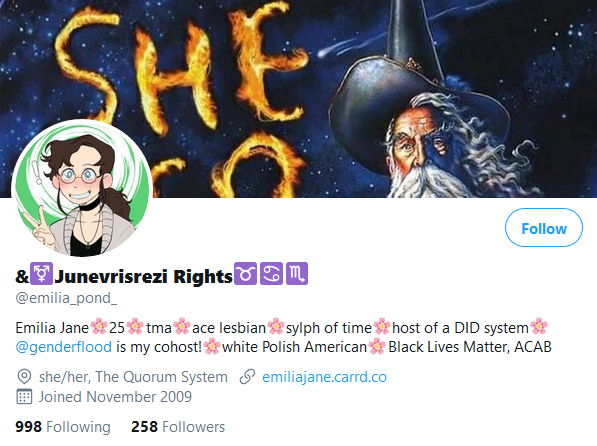This screenshot has width=597, height=446.
Task: Open the circular profile avatar picture
Action: click(x=82, y=189)
